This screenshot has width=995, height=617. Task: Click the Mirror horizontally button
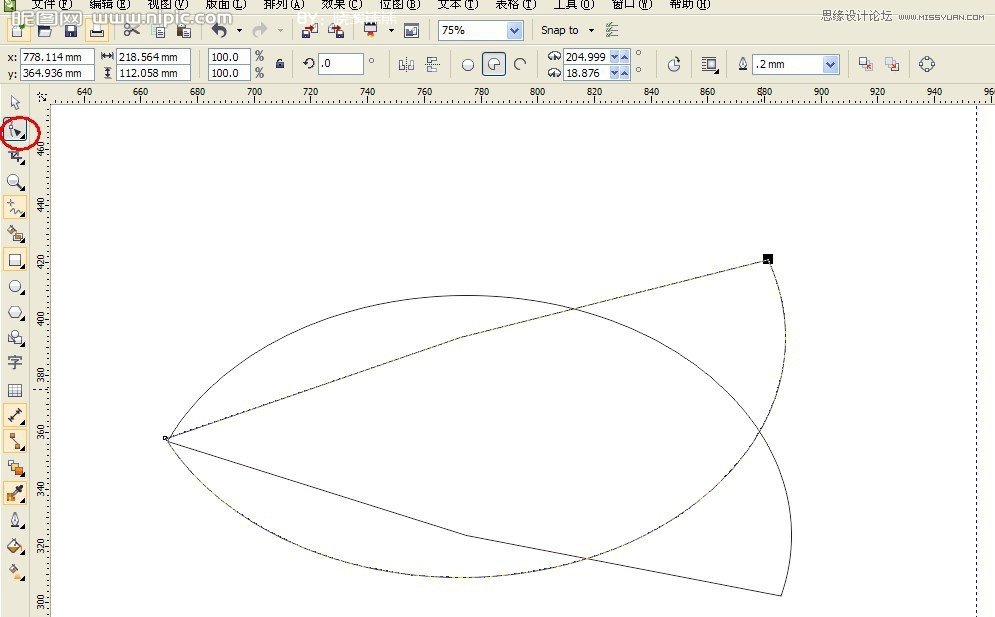point(406,65)
